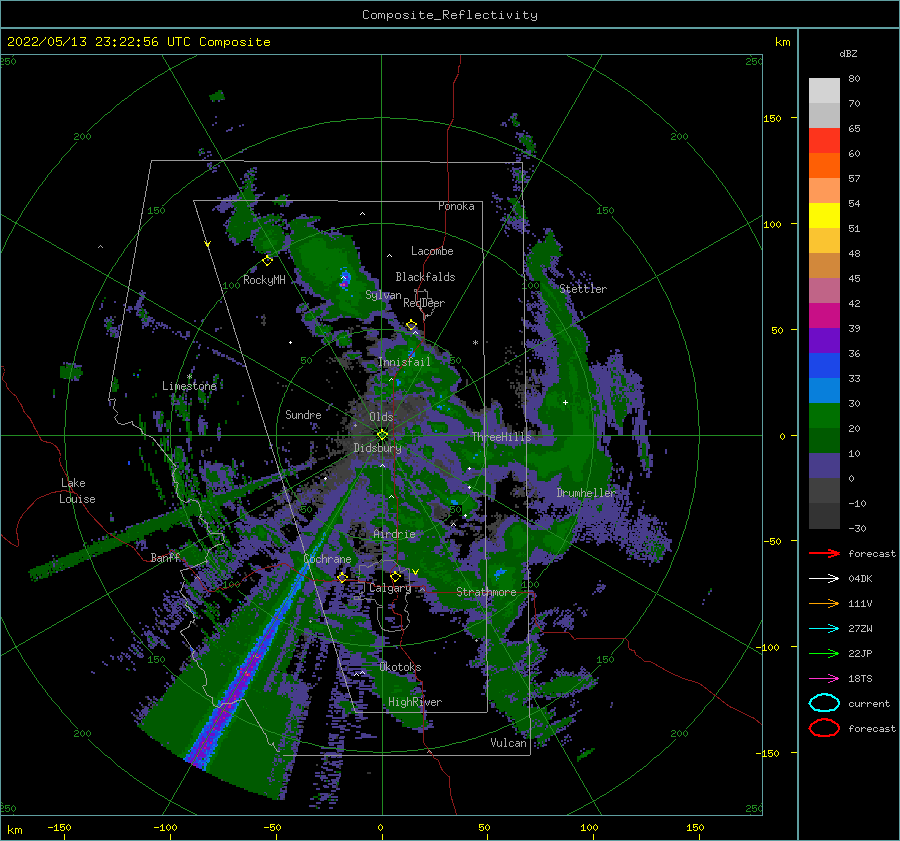Click the Olds town label

(x=381, y=417)
